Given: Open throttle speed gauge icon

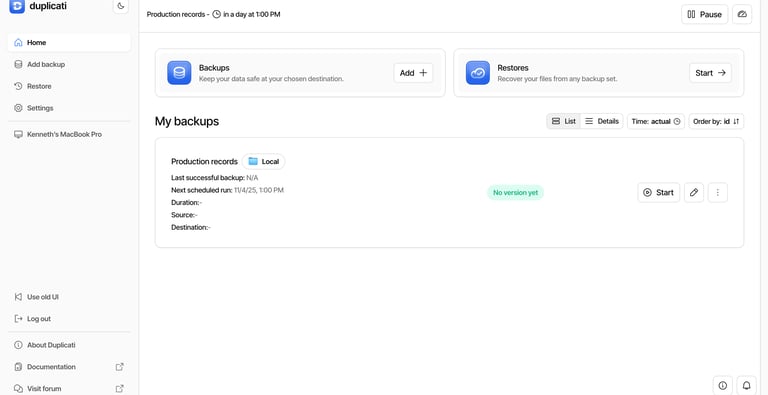Looking at the screenshot, I should coord(742,14).
